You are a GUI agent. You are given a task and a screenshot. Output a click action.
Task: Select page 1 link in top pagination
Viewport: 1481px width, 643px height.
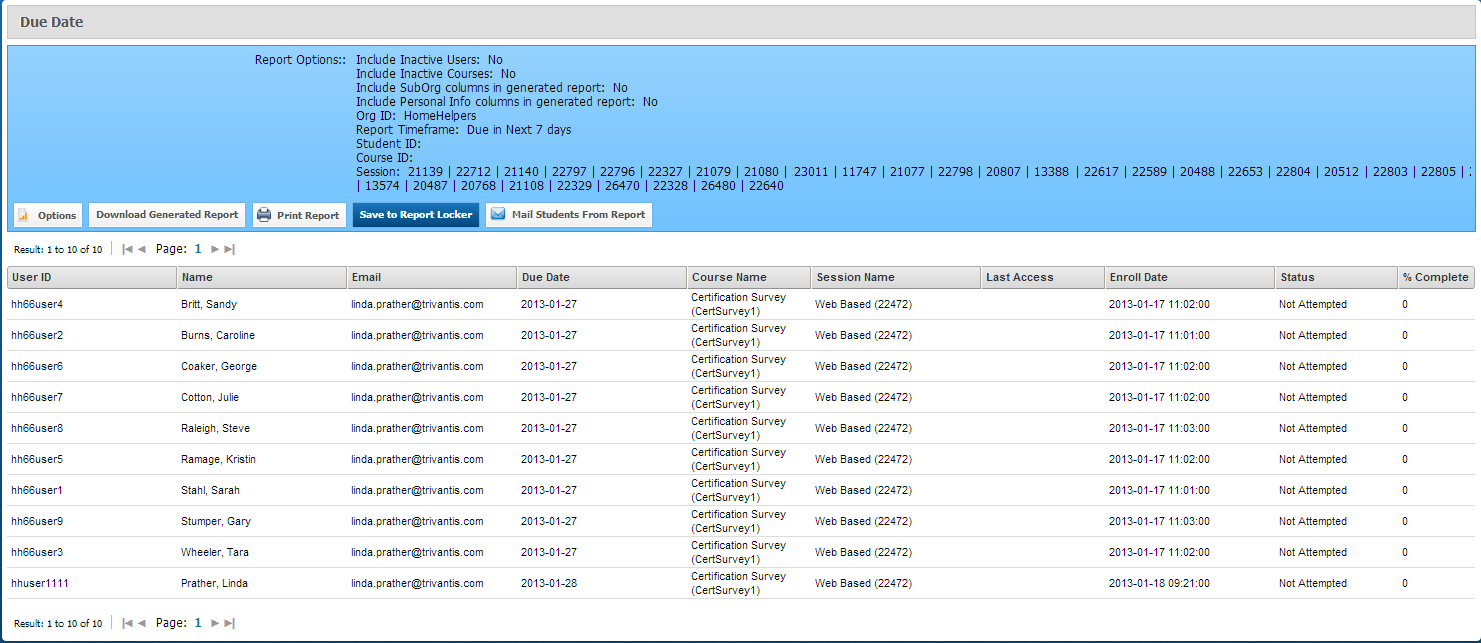[198, 249]
